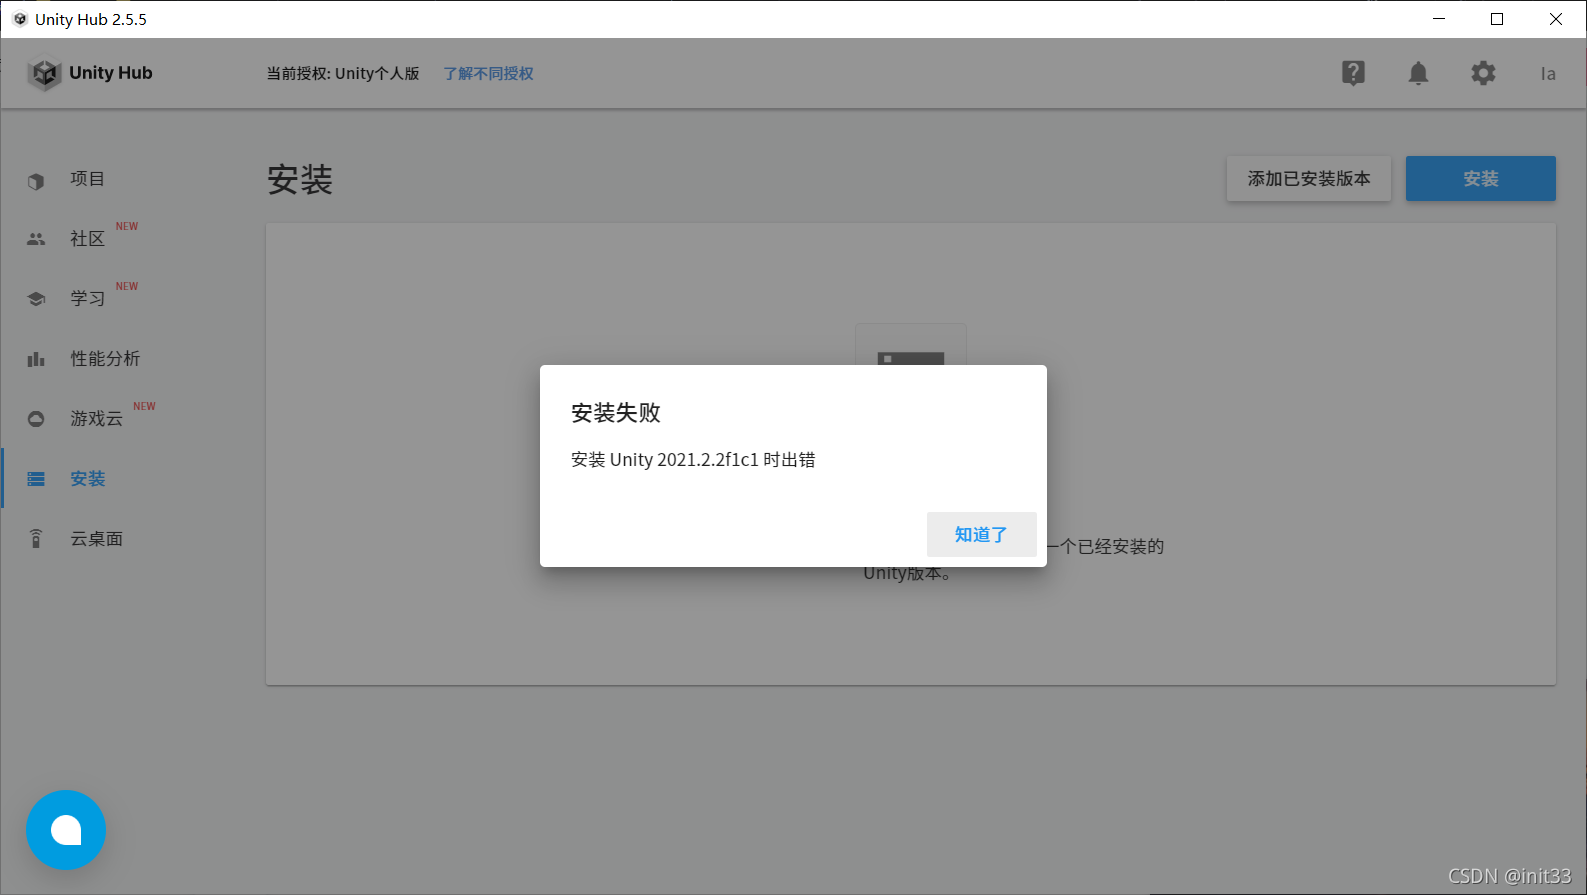
Task: Click the 云桌面 remote icon
Action: (x=36, y=539)
